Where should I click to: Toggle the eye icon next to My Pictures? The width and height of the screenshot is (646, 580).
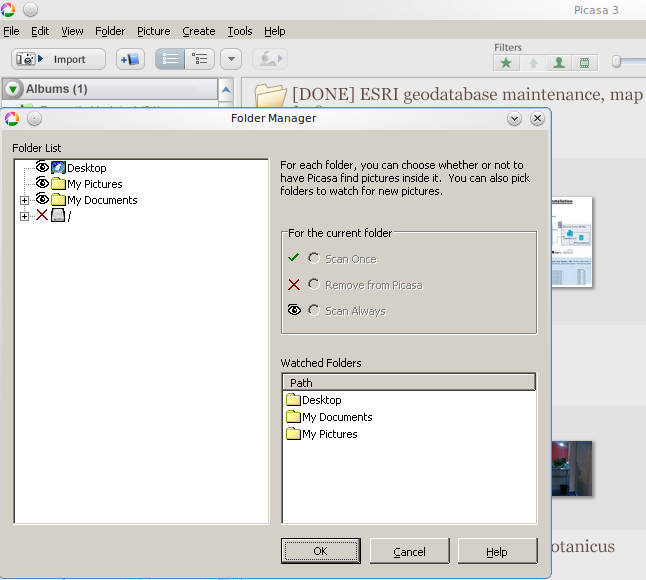pyautogui.click(x=42, y=182)
